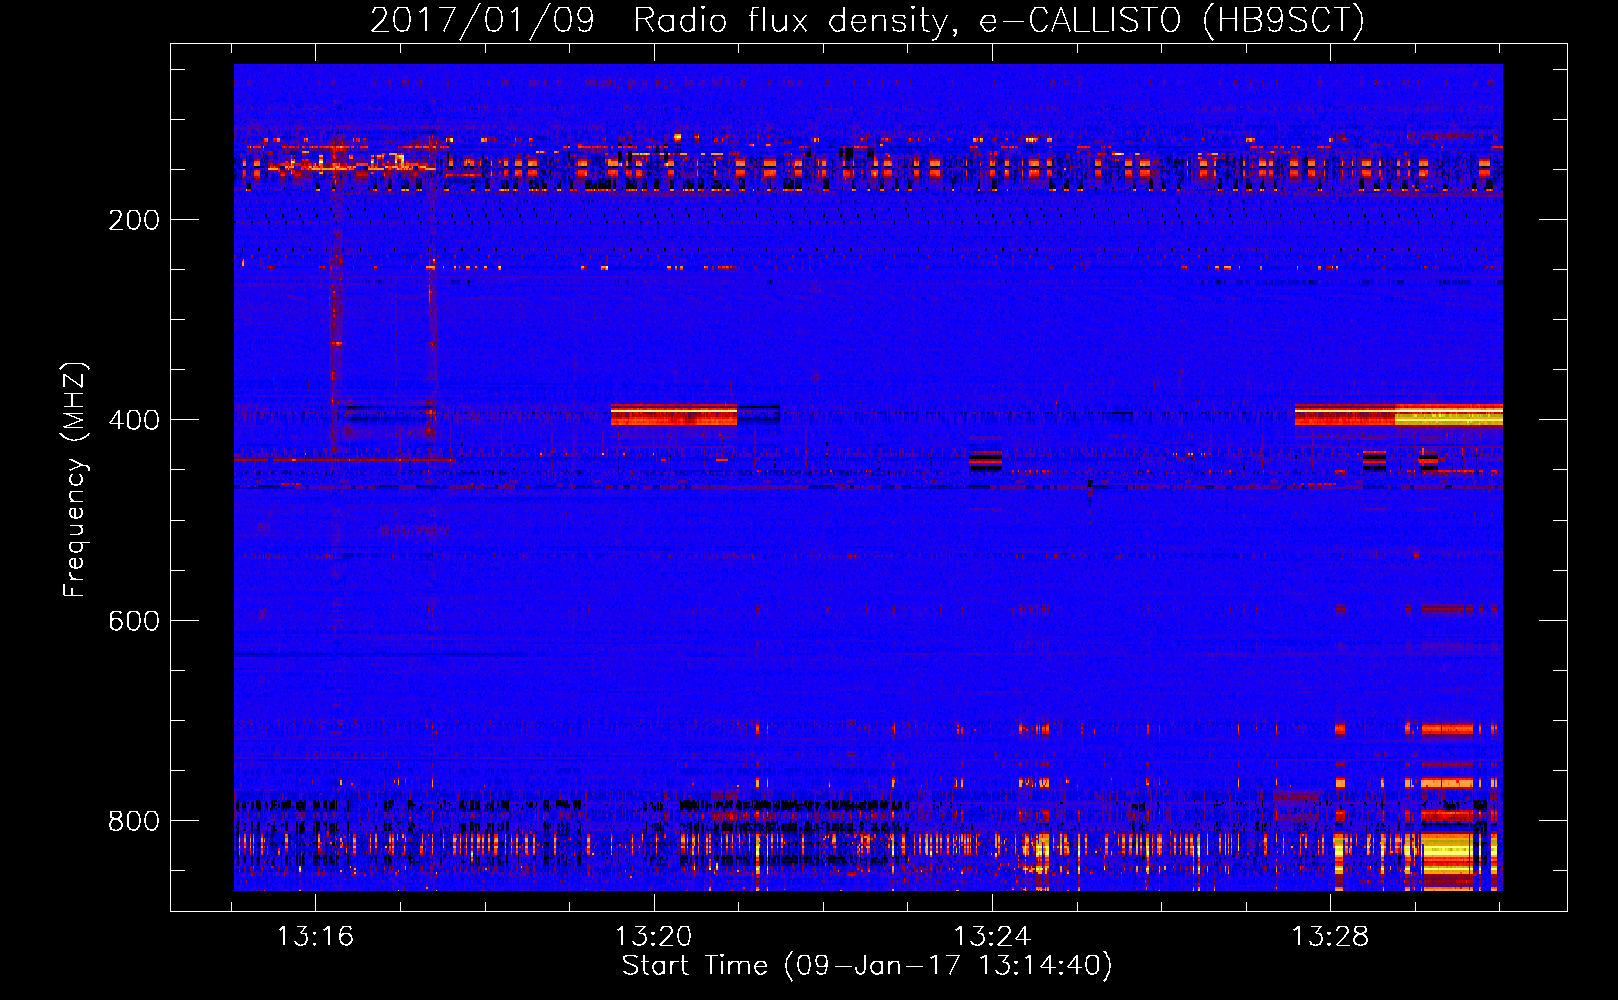The image size is (1618, 1000).
Task: Click the 13:20 time tick label
Action: click(653, 937)
